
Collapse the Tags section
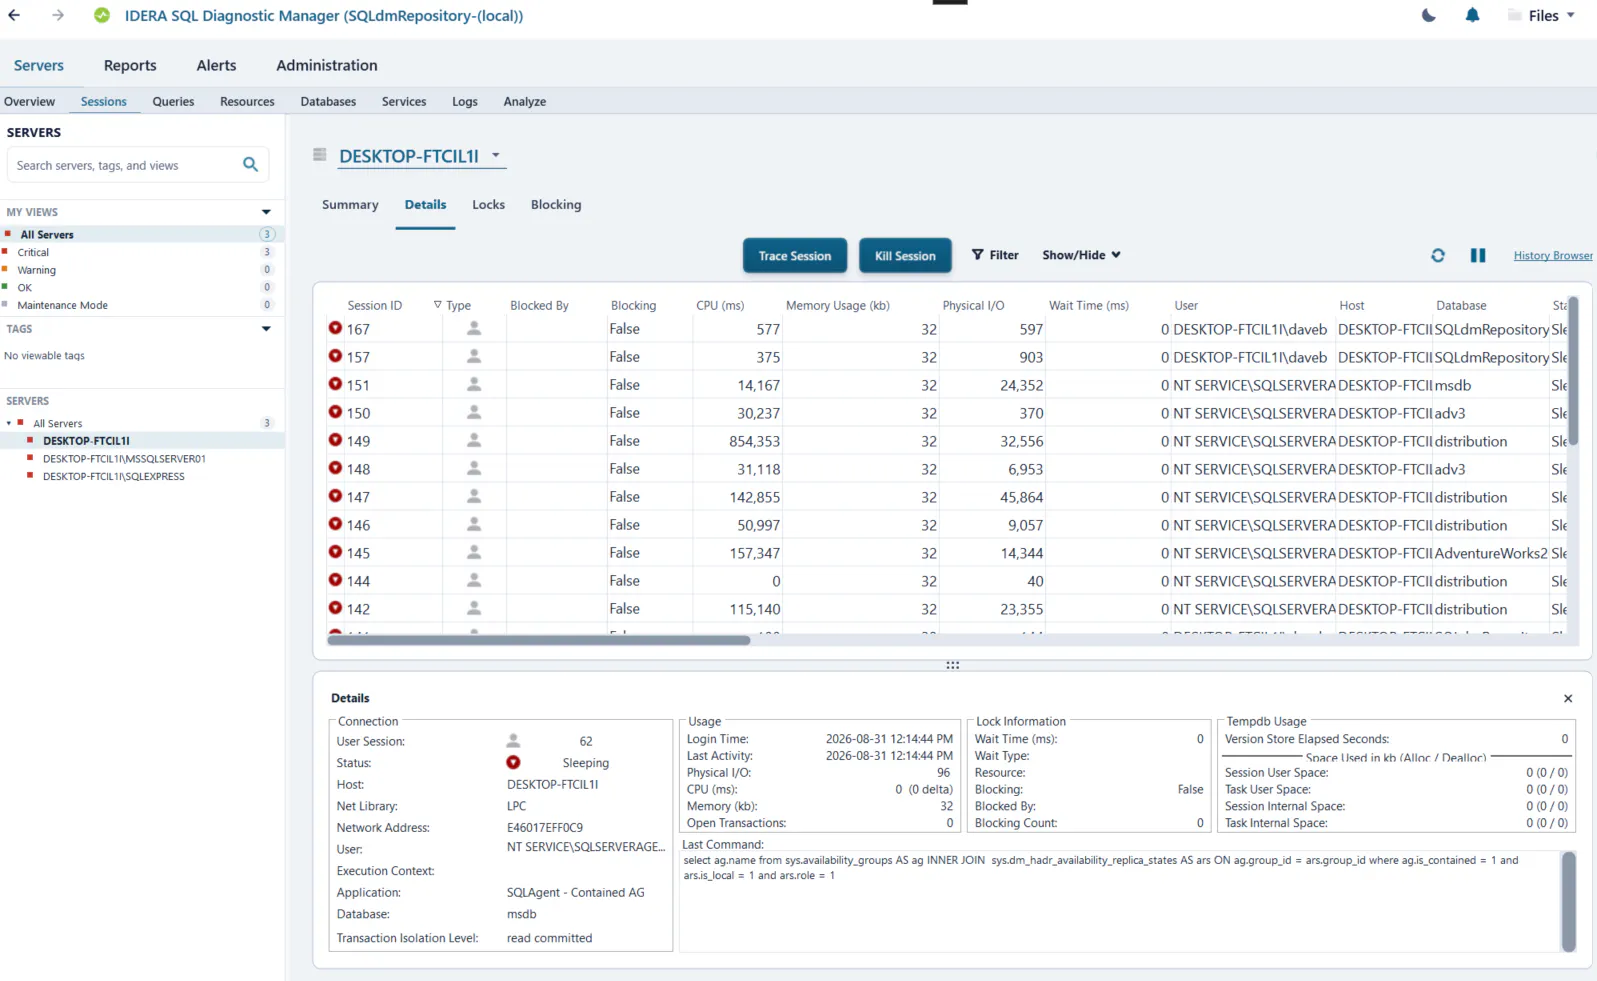point(266,328)
